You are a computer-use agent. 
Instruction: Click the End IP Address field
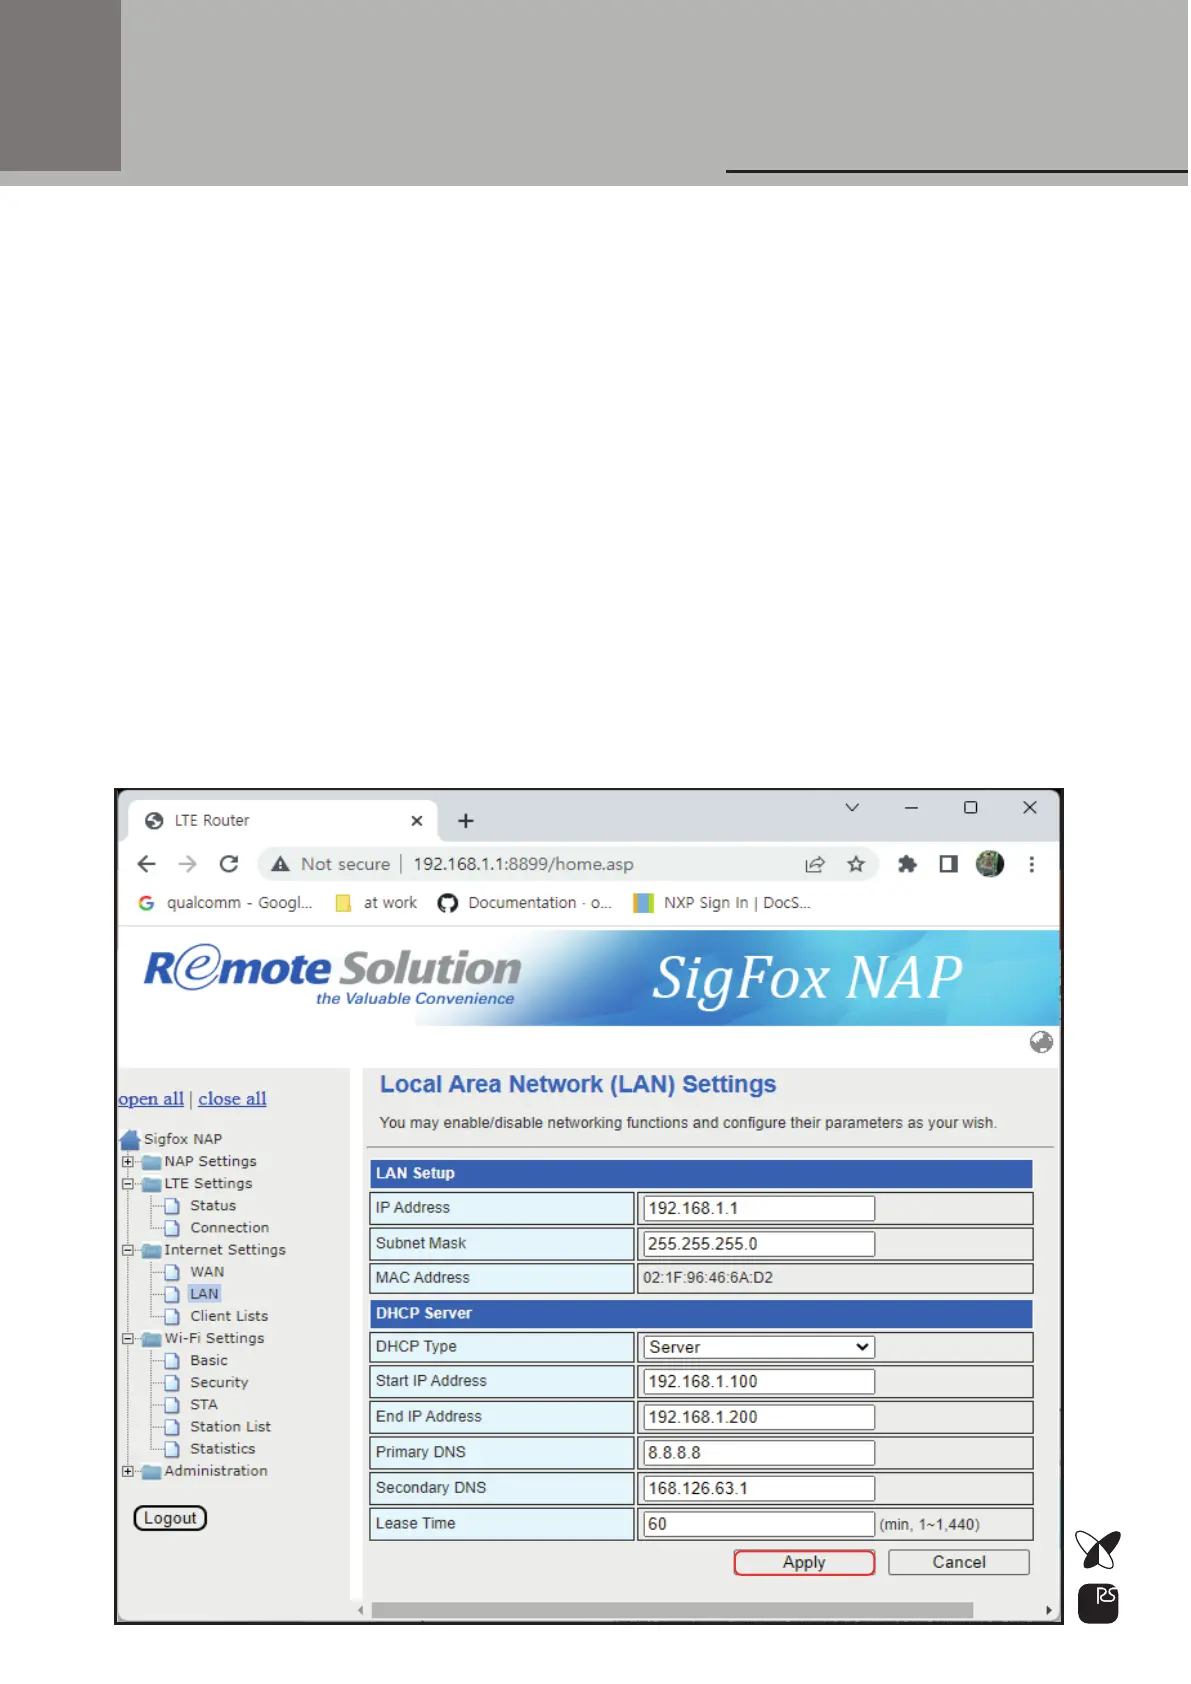click(x=759, y=1417)
